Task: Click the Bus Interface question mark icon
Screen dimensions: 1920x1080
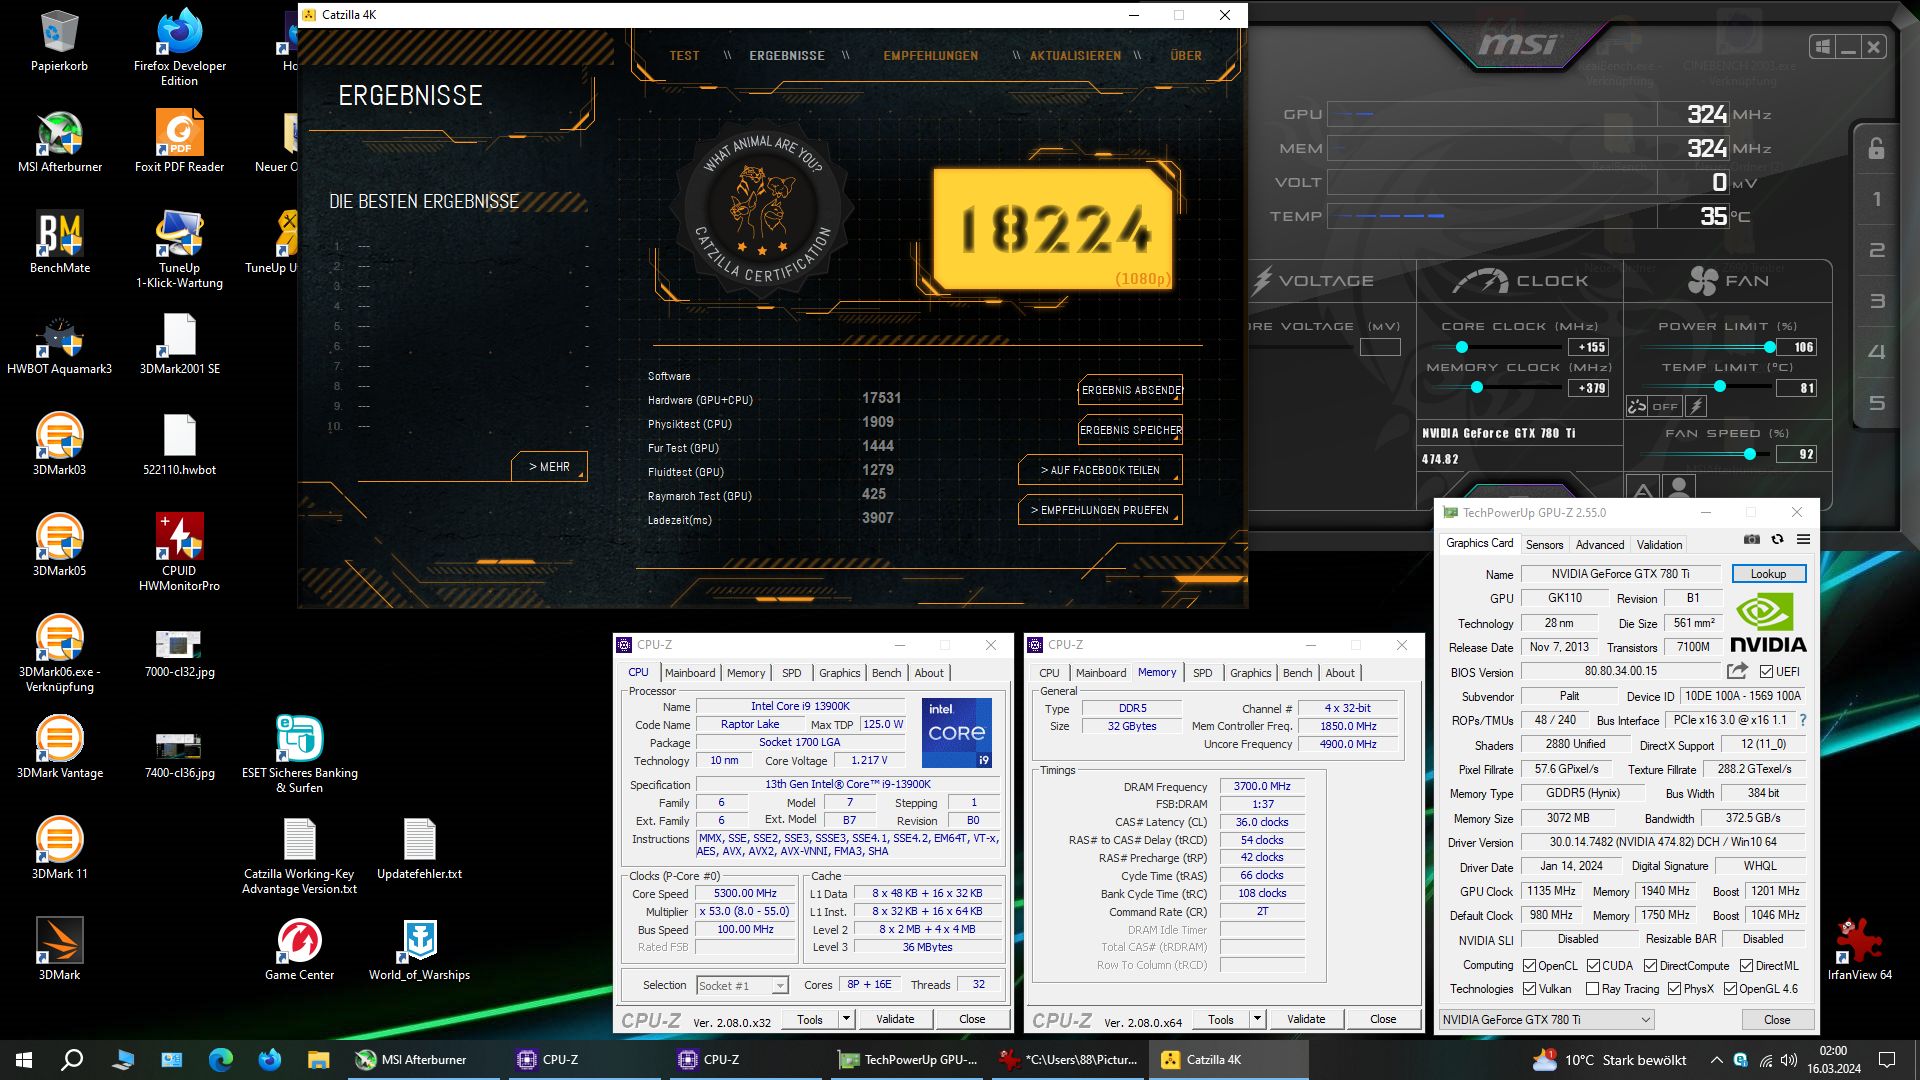Action: [x=1803, y=720]
